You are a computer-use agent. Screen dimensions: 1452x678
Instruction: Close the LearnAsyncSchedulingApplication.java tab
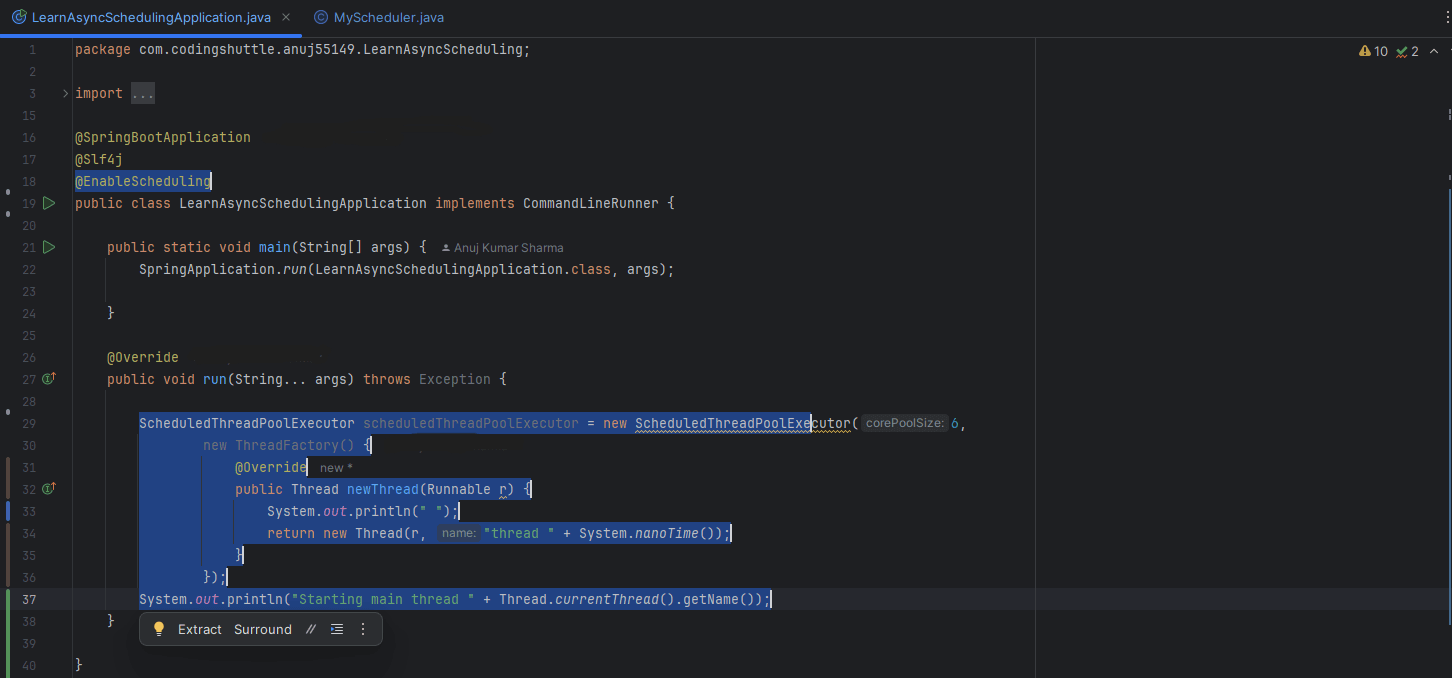tap(287, 17)
